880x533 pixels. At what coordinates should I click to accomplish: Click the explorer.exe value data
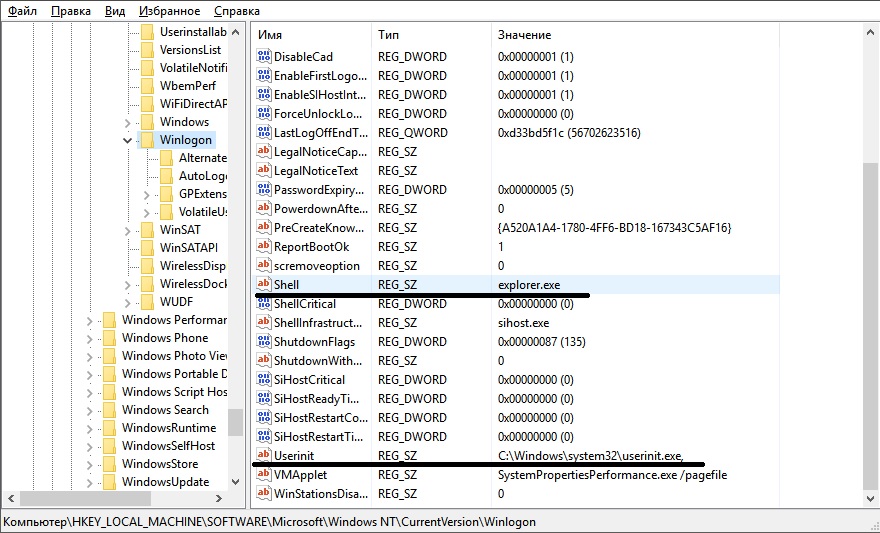pyautogui.click(x=529, y=284)
